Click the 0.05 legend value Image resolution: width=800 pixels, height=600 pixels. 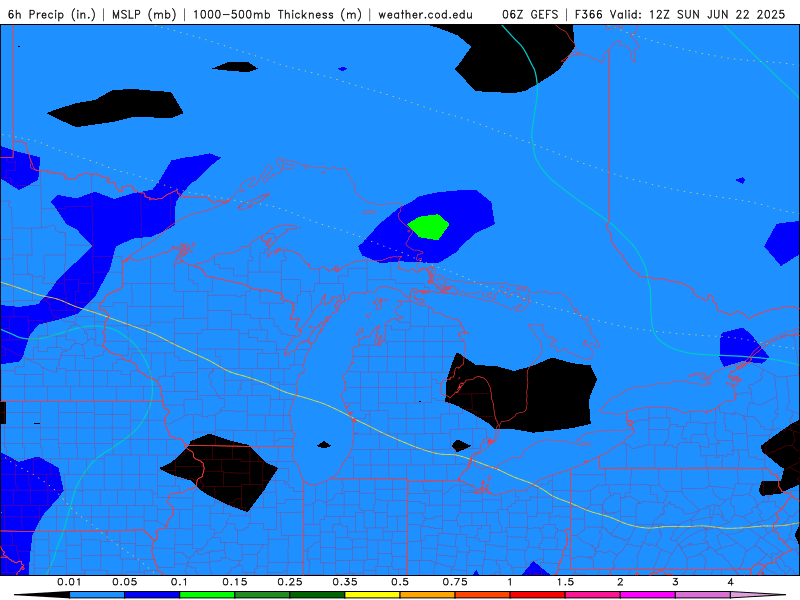pos(124,582)
